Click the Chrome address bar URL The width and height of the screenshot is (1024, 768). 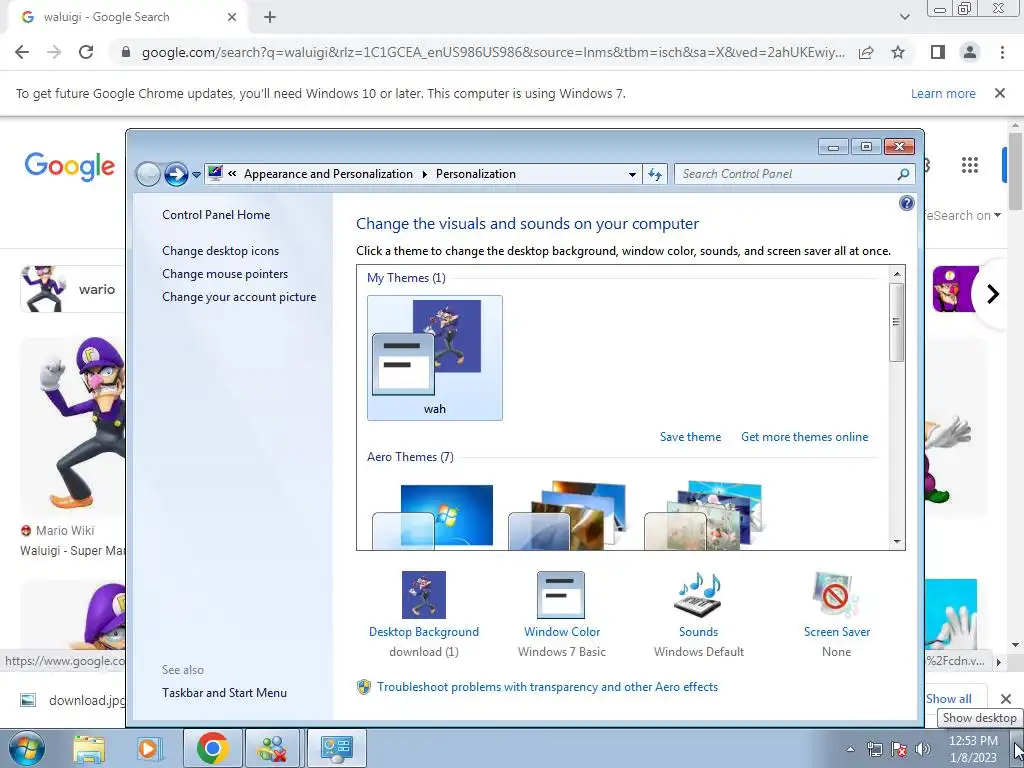pos(493,52)
